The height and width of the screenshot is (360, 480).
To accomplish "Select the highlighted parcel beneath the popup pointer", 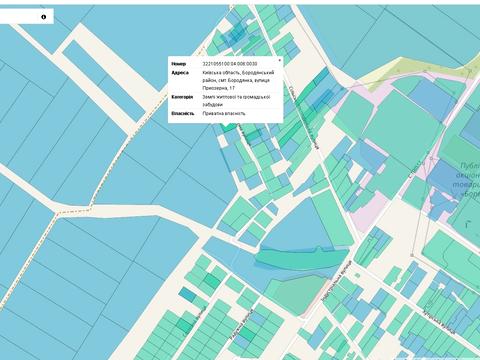I will [226, 127].
